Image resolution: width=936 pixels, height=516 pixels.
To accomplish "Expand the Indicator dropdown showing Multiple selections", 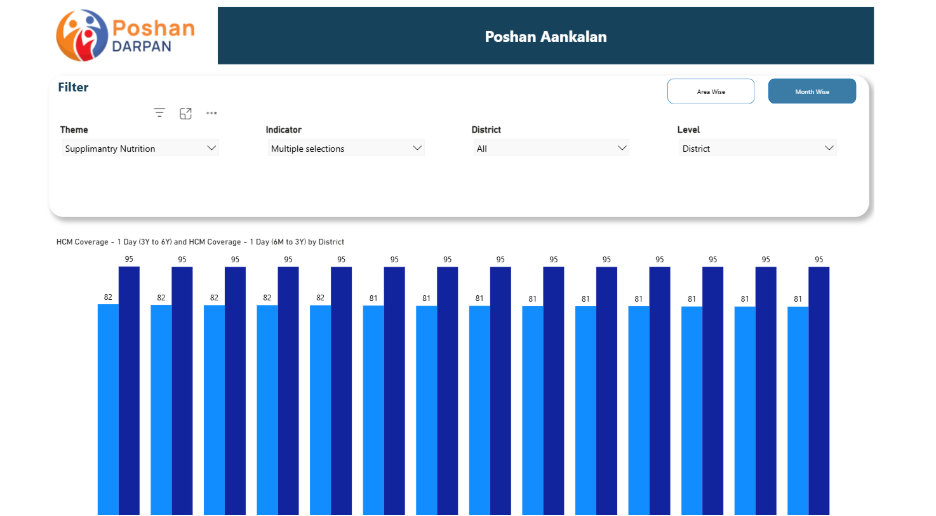I will point(346,148).
